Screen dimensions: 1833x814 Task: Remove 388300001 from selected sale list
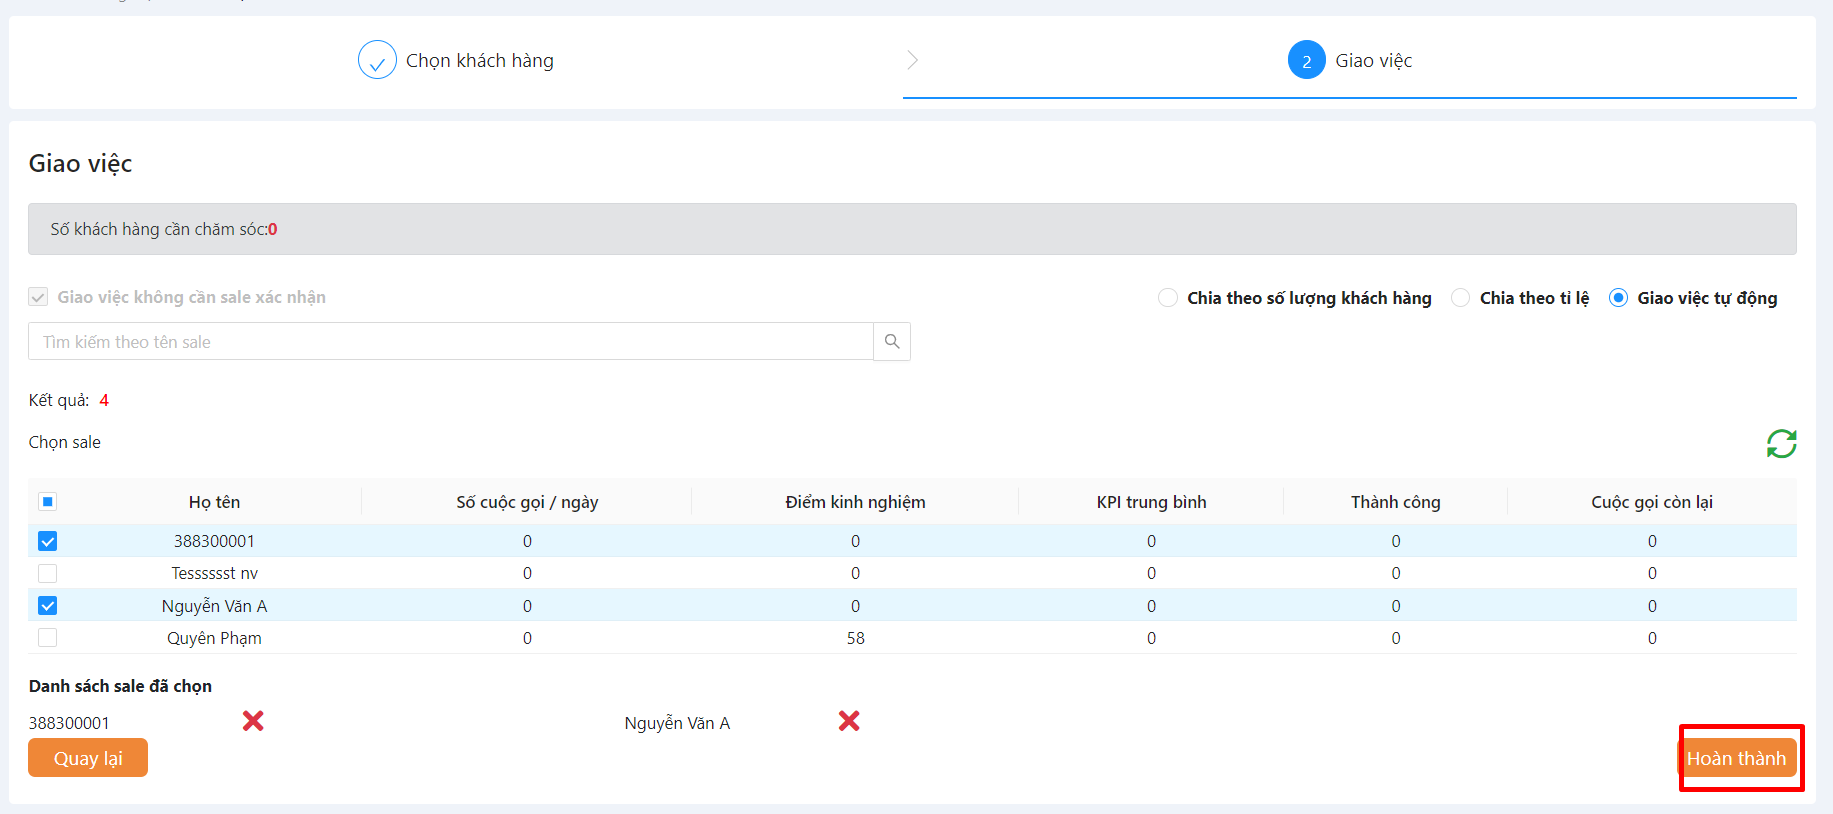(253, 721)
